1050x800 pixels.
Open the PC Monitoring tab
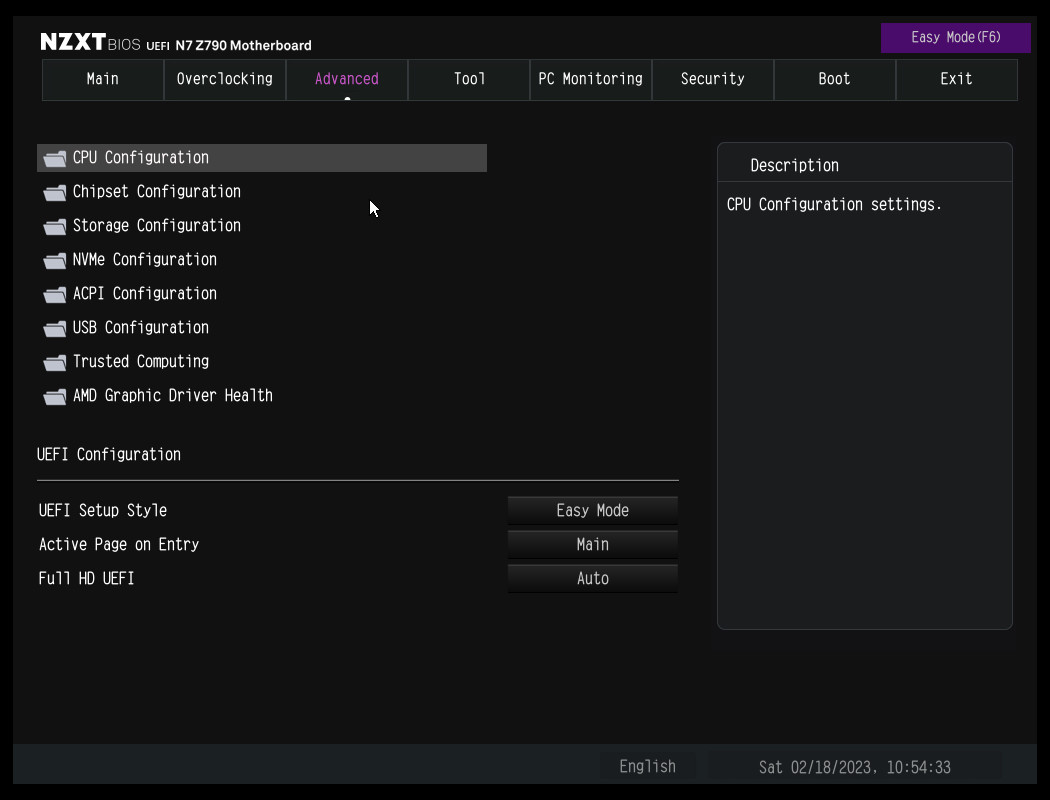[x=590, y=79]
